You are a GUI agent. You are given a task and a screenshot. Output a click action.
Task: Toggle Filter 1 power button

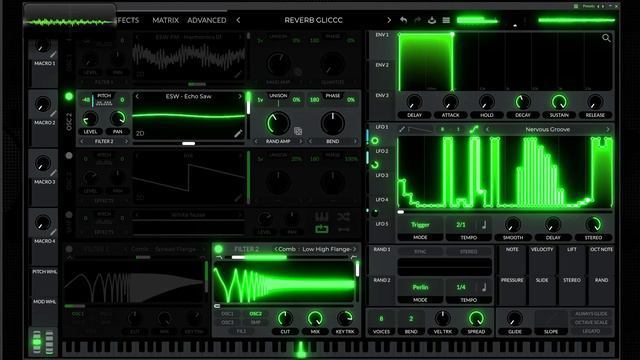pyautogui.click(x=69, y=249)
